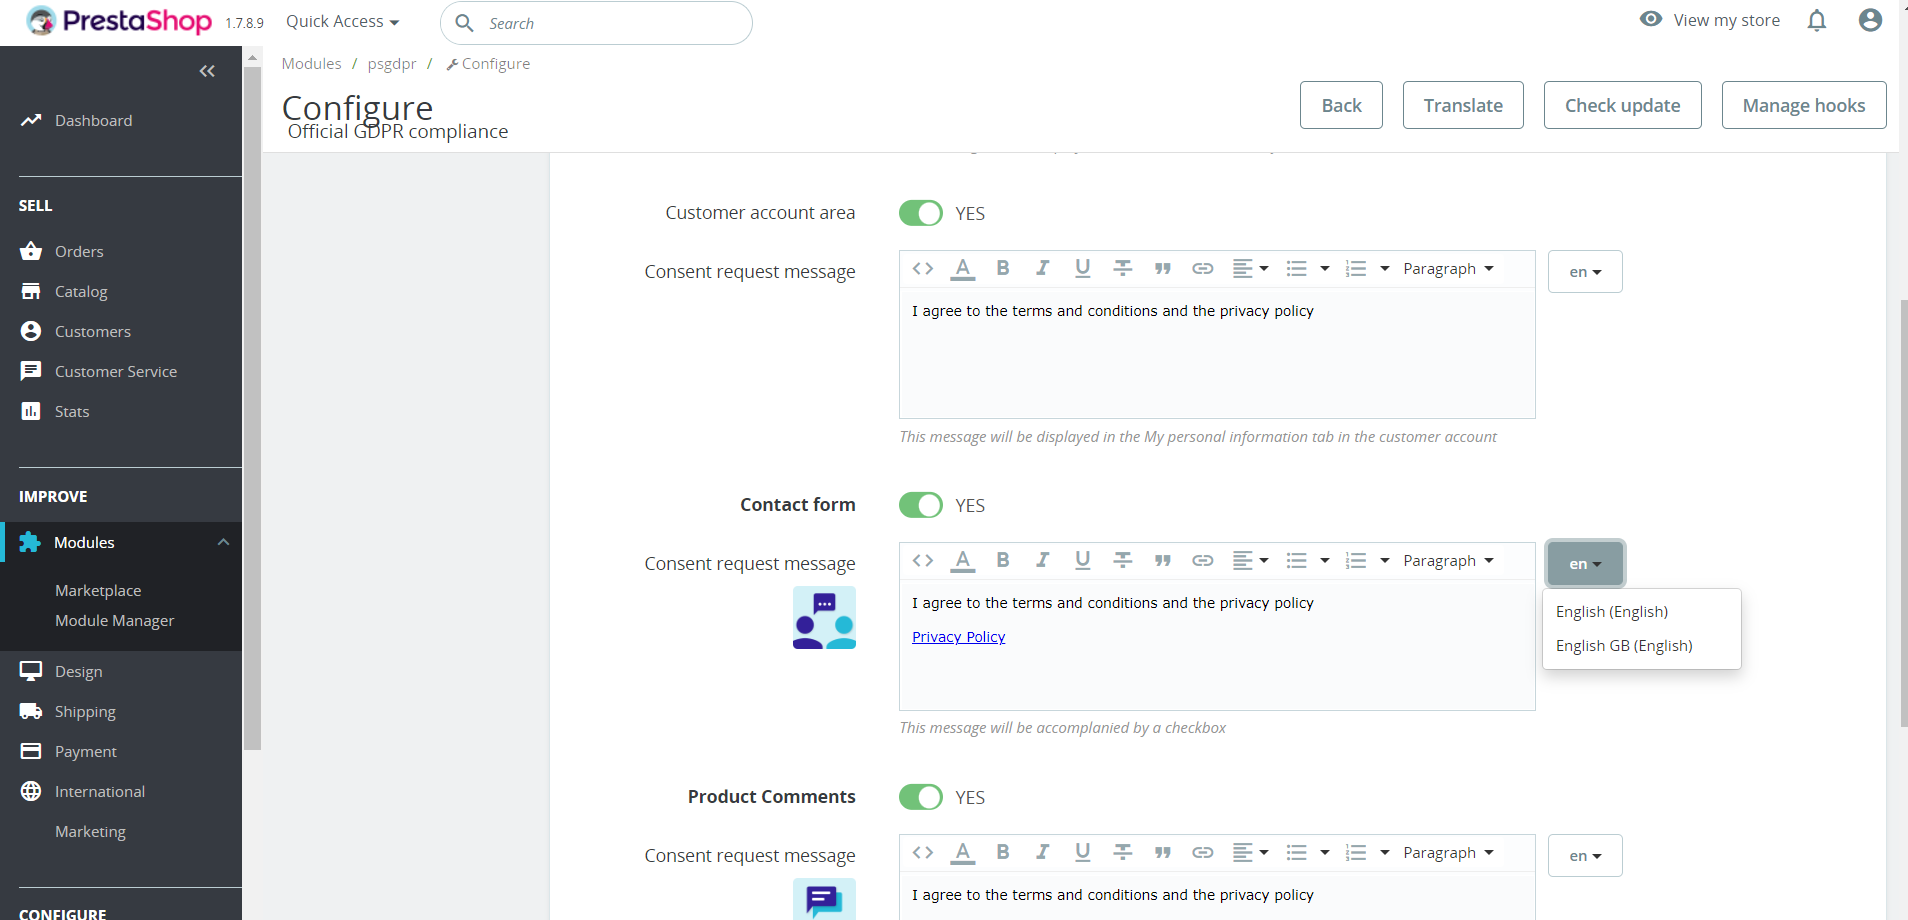
Task: Collapse the sidebar with double chevron icon
Action: tap(207, 71)
